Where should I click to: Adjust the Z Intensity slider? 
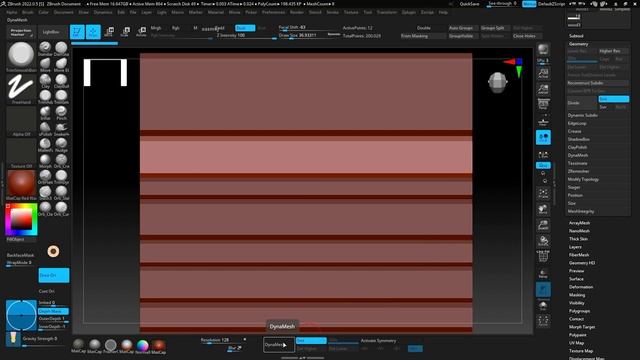[246, 36]
